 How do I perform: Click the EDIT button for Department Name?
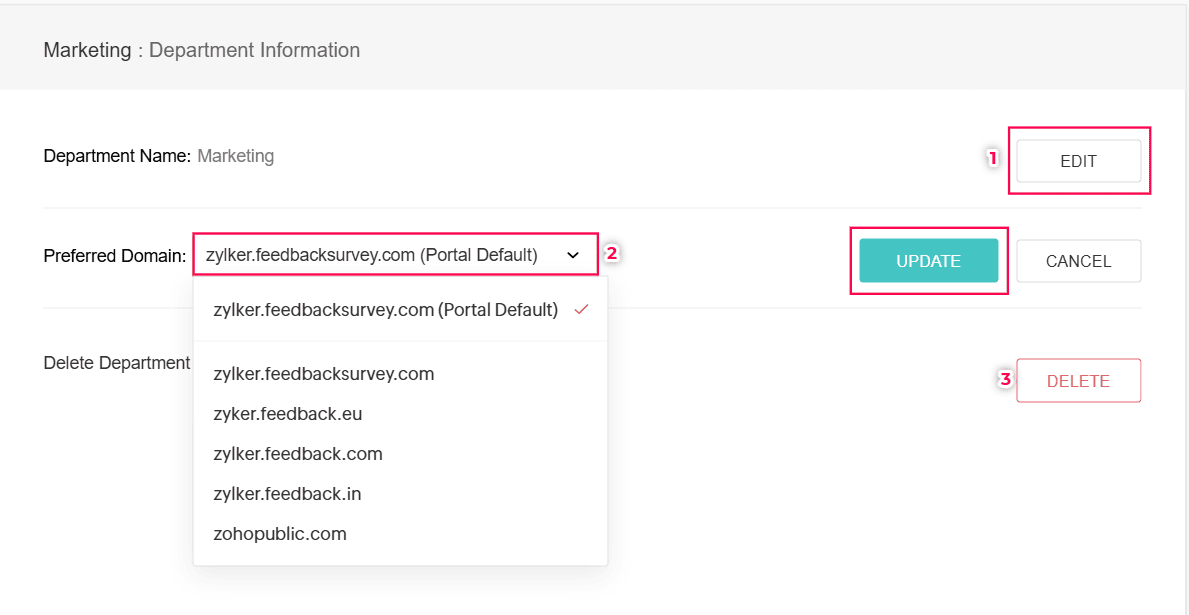point(1078,161)
